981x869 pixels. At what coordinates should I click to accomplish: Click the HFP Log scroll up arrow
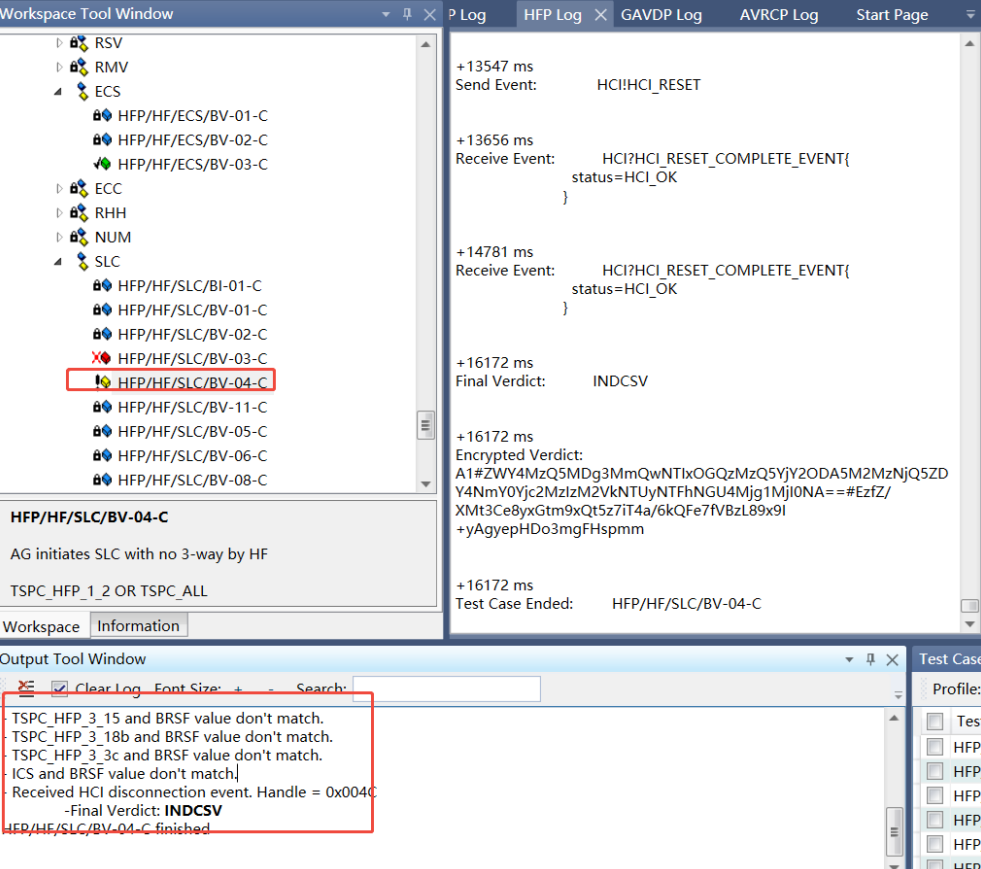(969, 43)
